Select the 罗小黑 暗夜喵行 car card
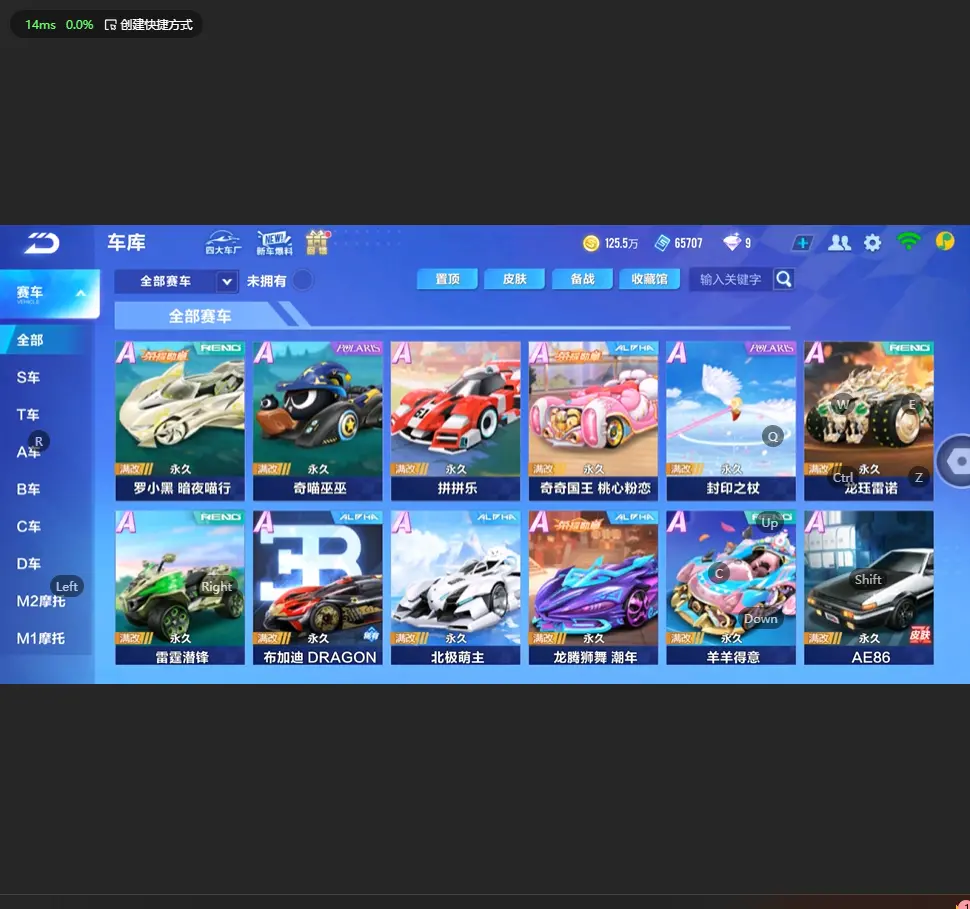The width and height of the screenshot is (970, 909). click(180, 421)
